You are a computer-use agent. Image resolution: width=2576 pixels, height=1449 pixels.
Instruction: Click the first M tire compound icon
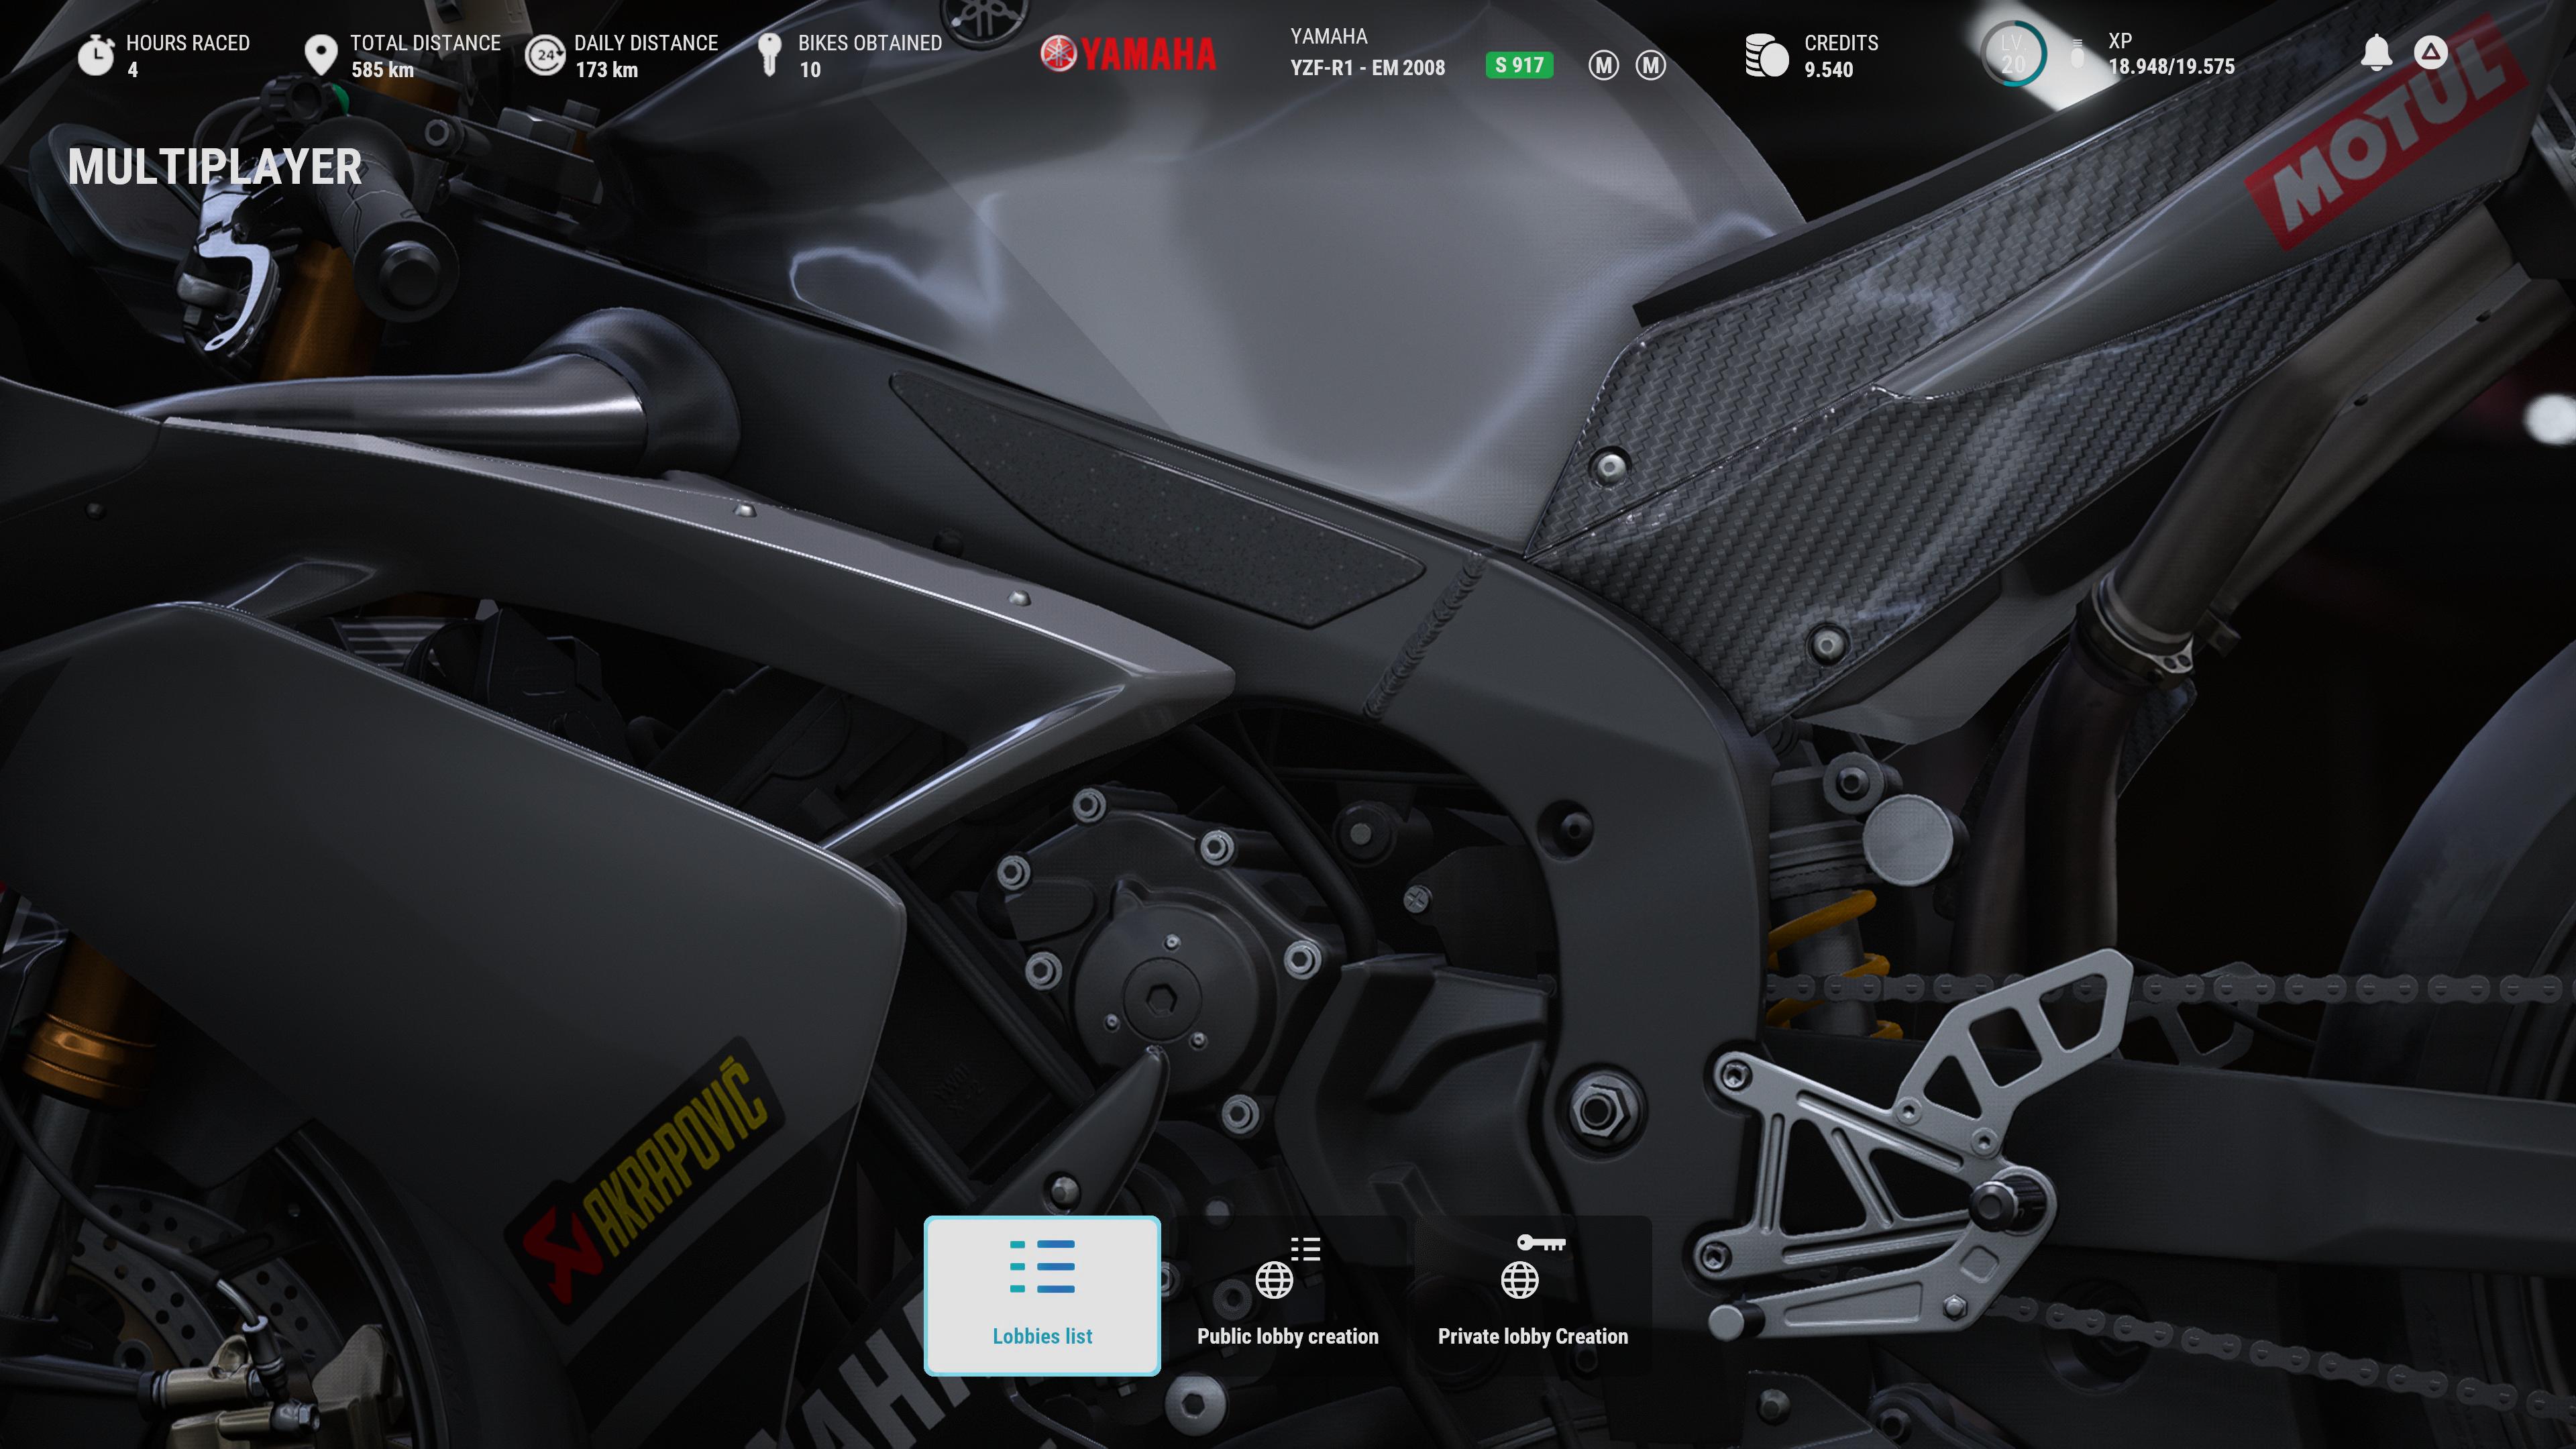pyautogui.click(x=1603, y=66)
